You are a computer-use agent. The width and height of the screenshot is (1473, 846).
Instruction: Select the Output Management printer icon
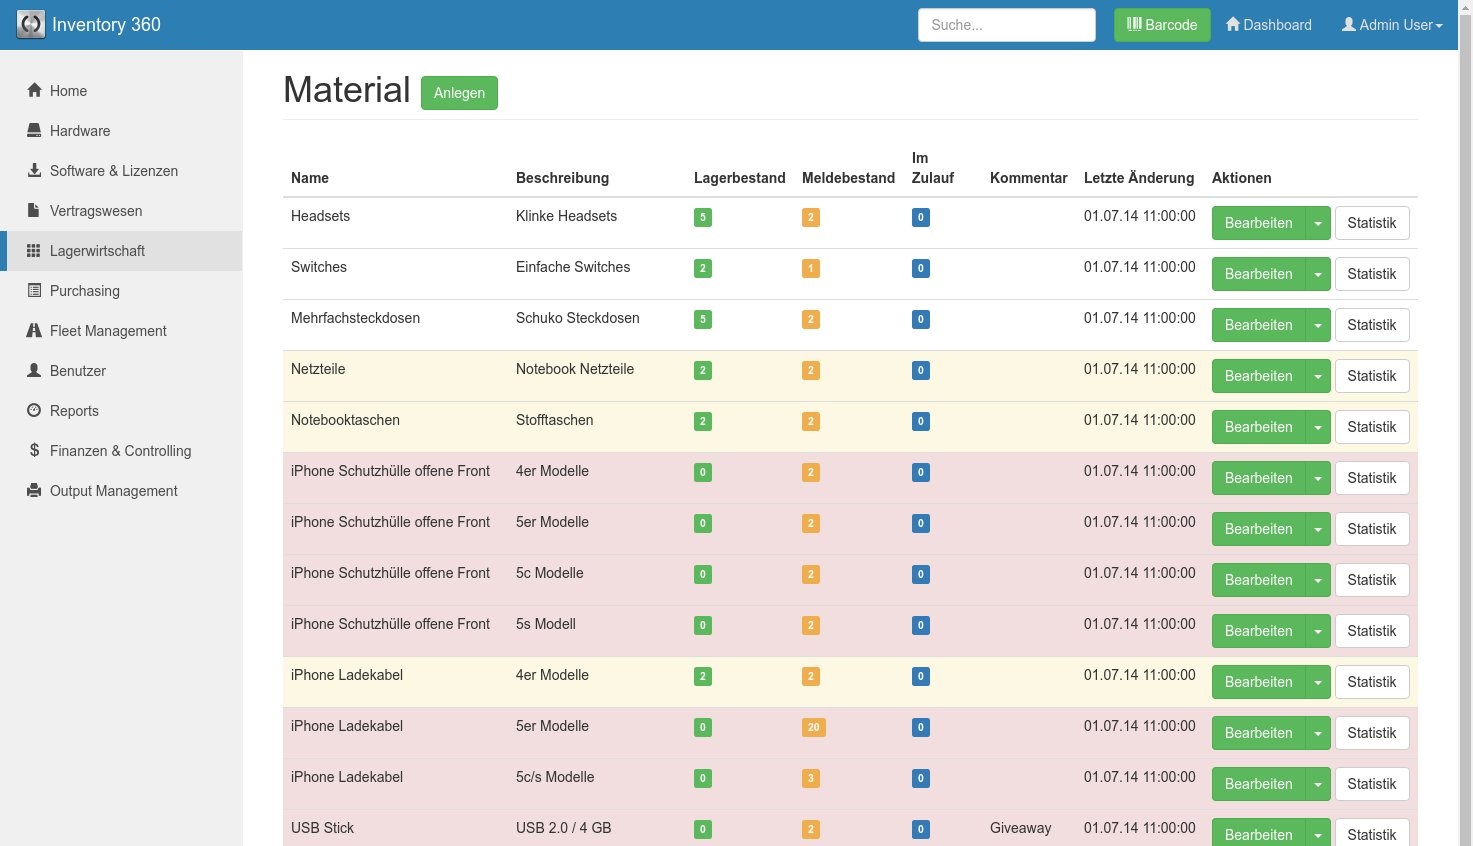(35, 491)
